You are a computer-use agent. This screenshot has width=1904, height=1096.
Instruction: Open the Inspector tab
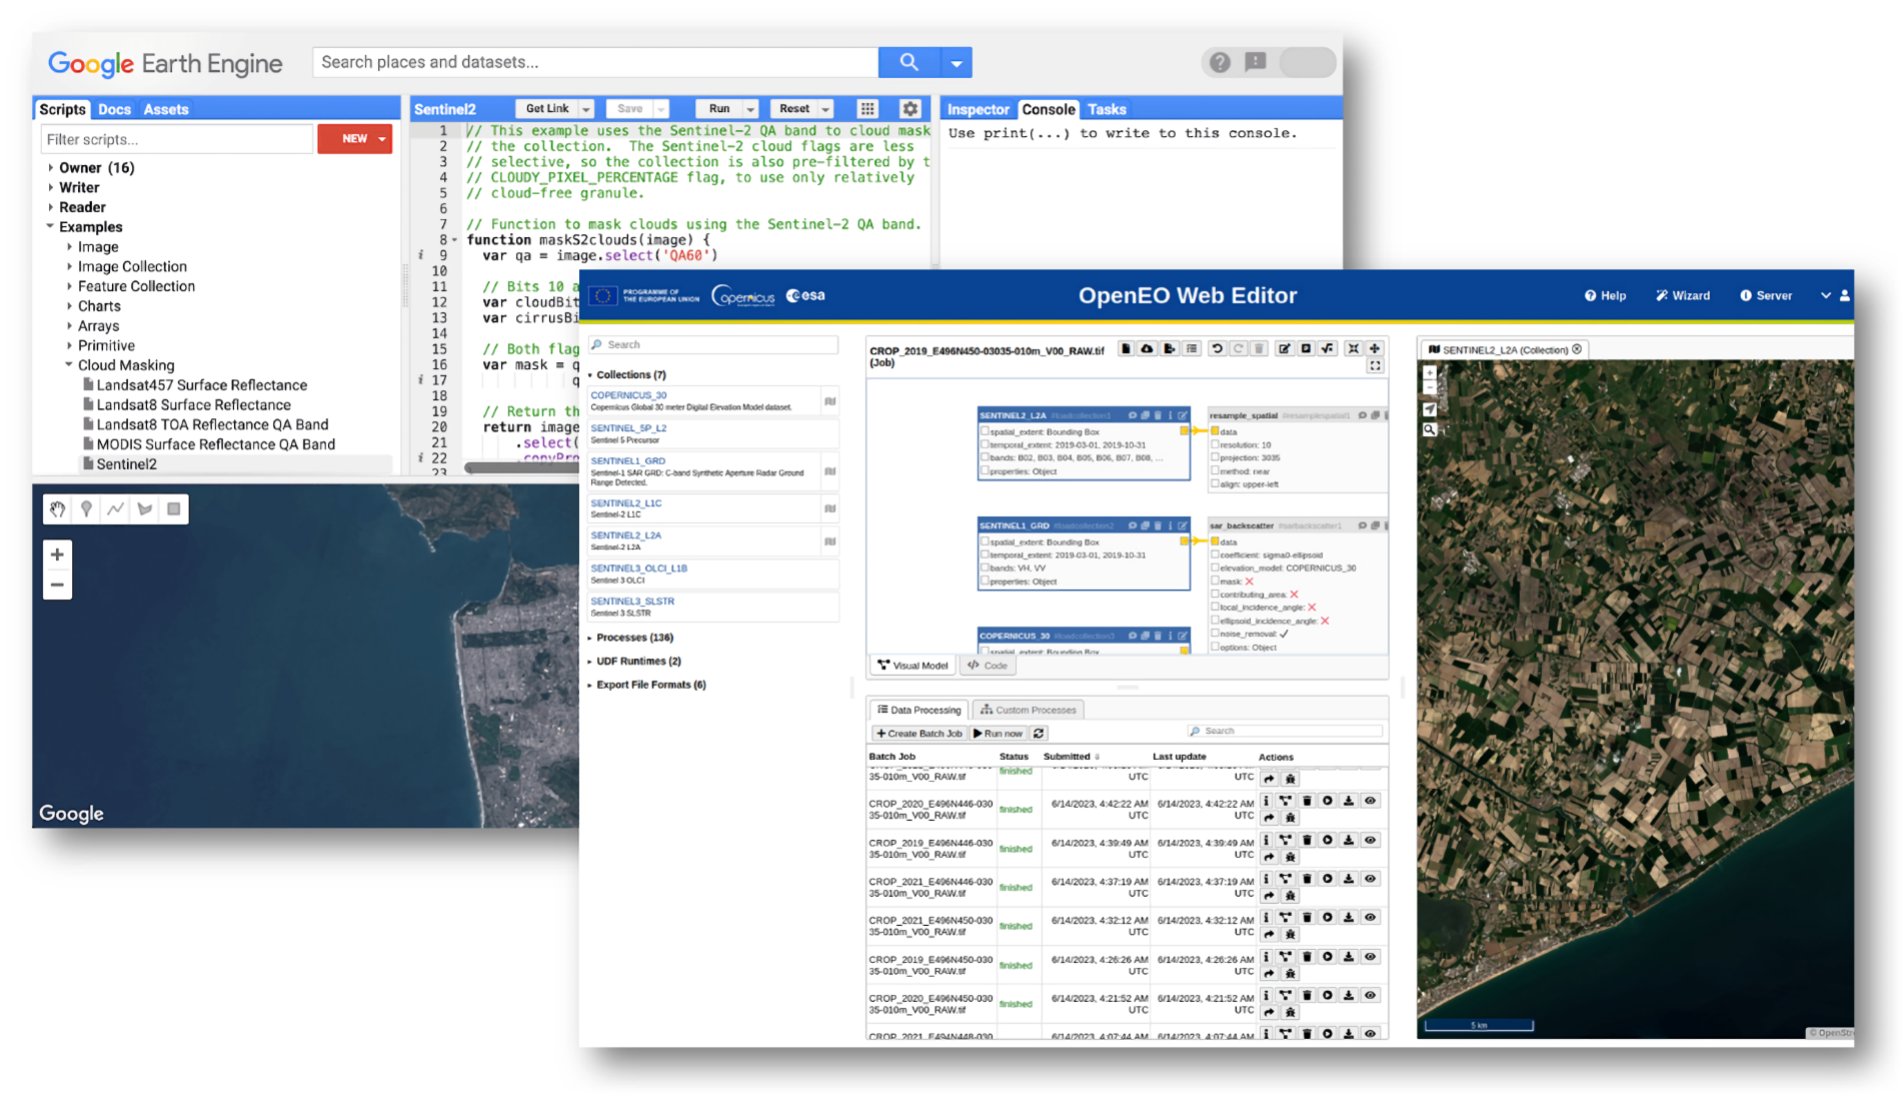click(978, 110)
